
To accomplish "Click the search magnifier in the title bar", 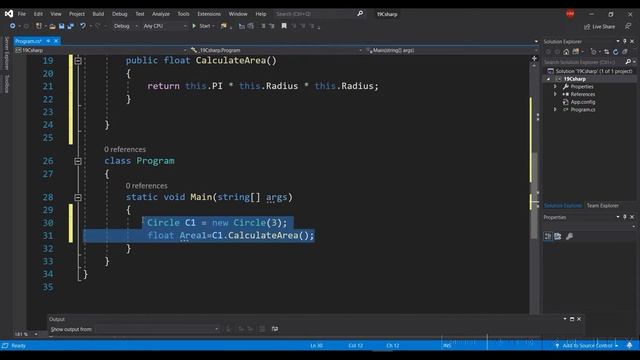I will tap(360, 13).
